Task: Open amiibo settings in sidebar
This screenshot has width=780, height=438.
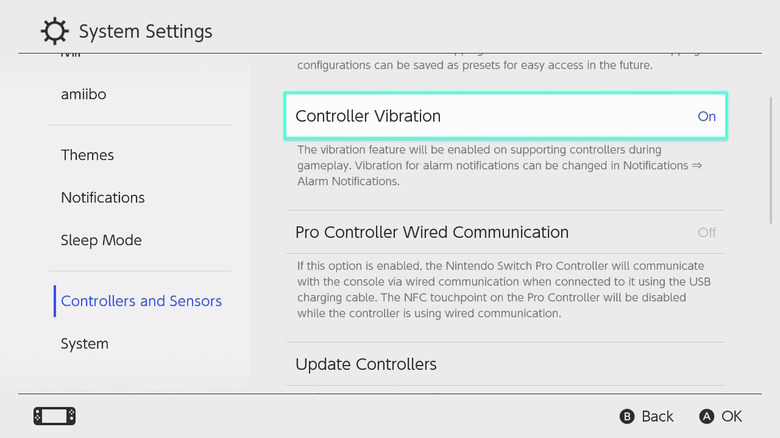Action: point(84,93)
